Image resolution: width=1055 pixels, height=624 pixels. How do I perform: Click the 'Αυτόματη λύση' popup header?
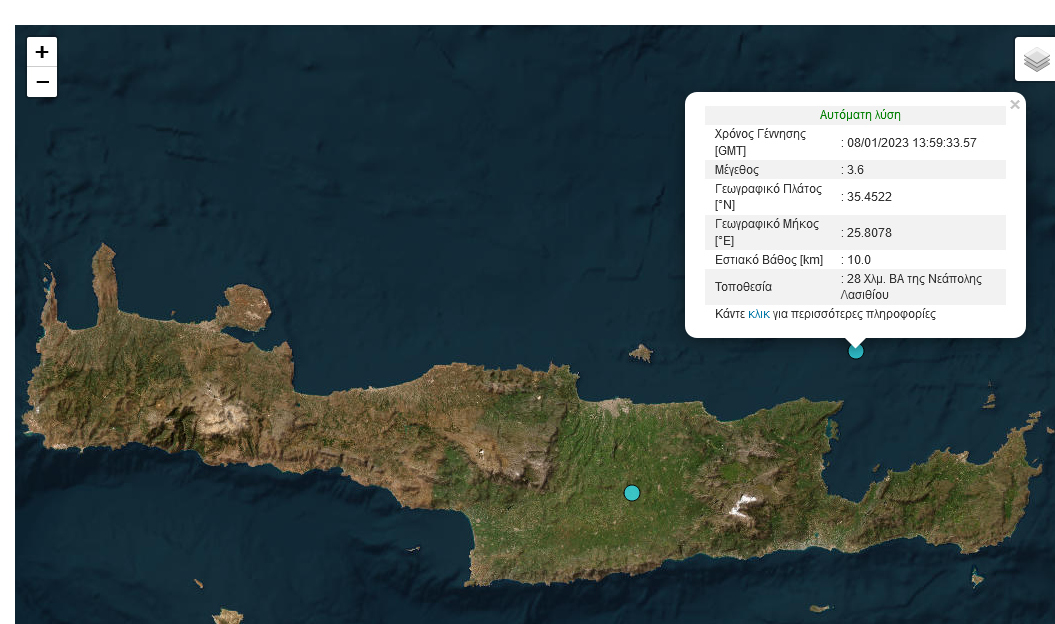click(x=859, y=115)
